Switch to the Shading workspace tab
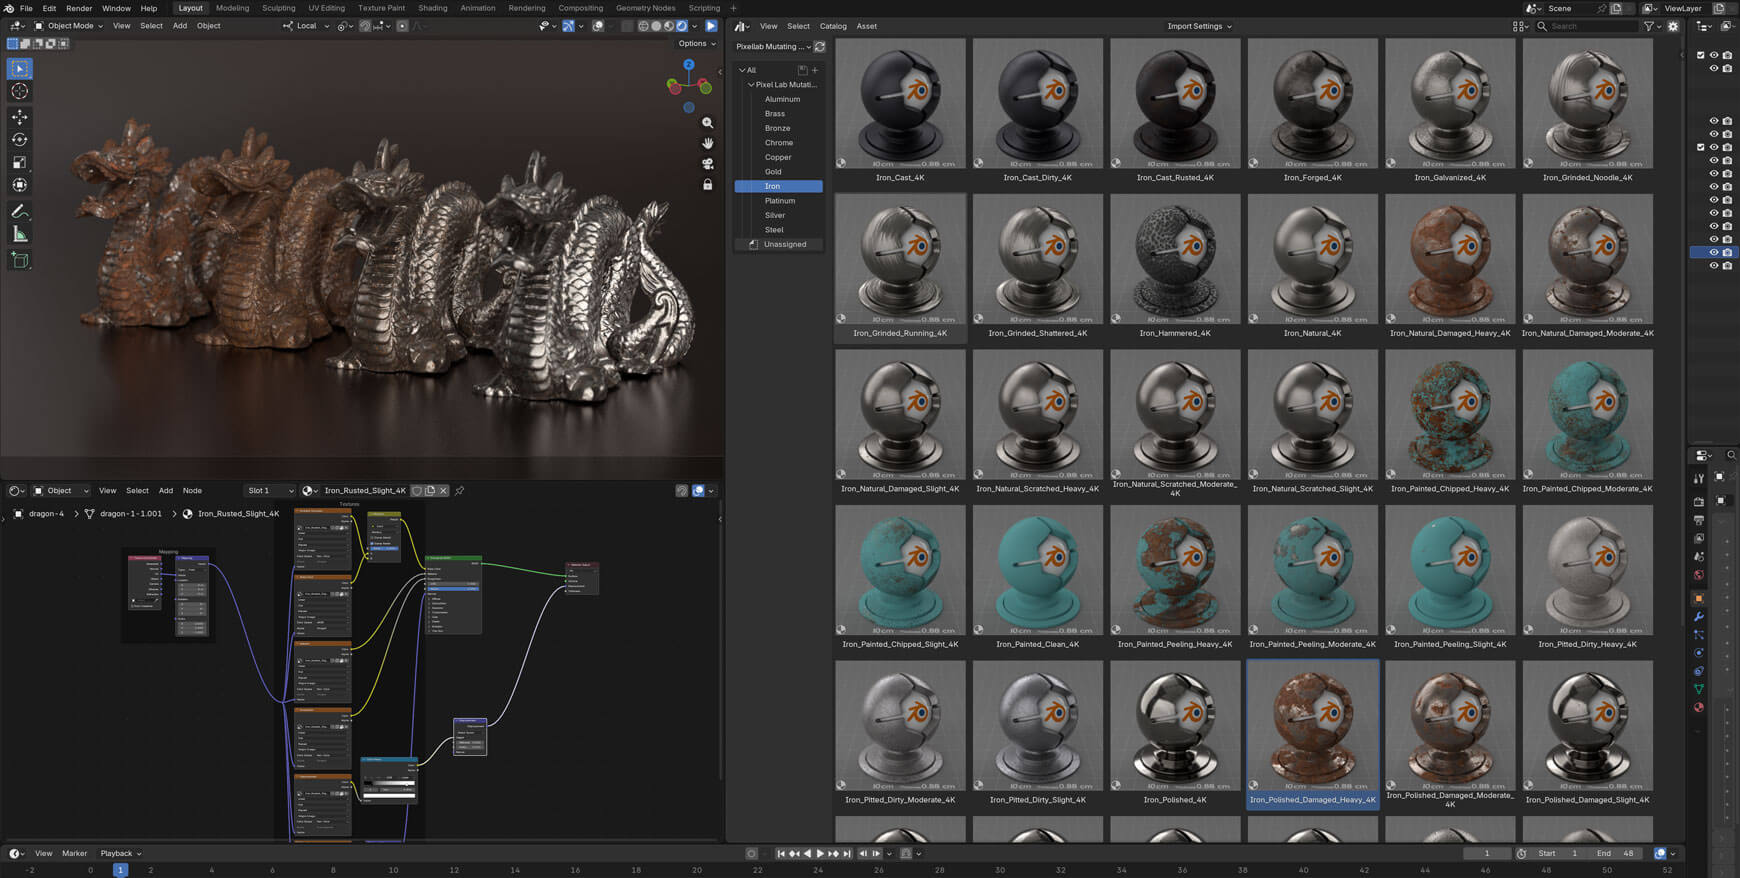This screenshot has width=1740, height=878. 432,8
